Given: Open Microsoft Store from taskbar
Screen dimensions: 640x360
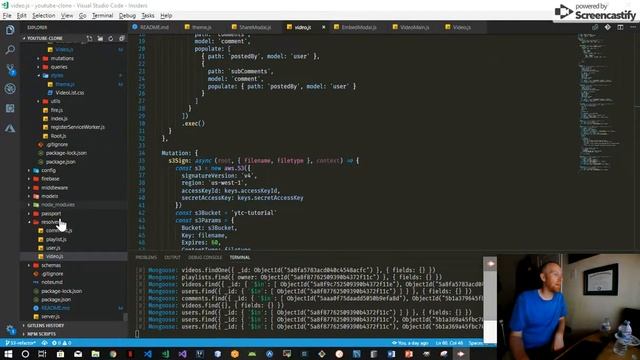Looking at the screenshot, I should click(60, 354).
